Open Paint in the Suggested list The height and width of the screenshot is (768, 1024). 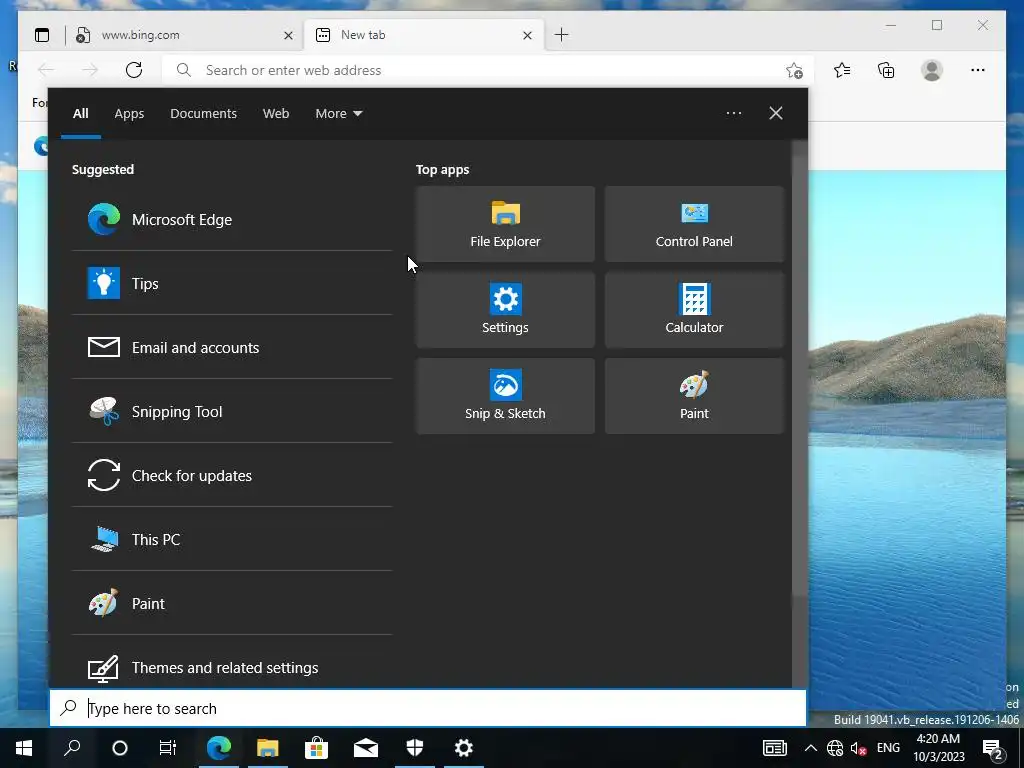tap(232, 603)
